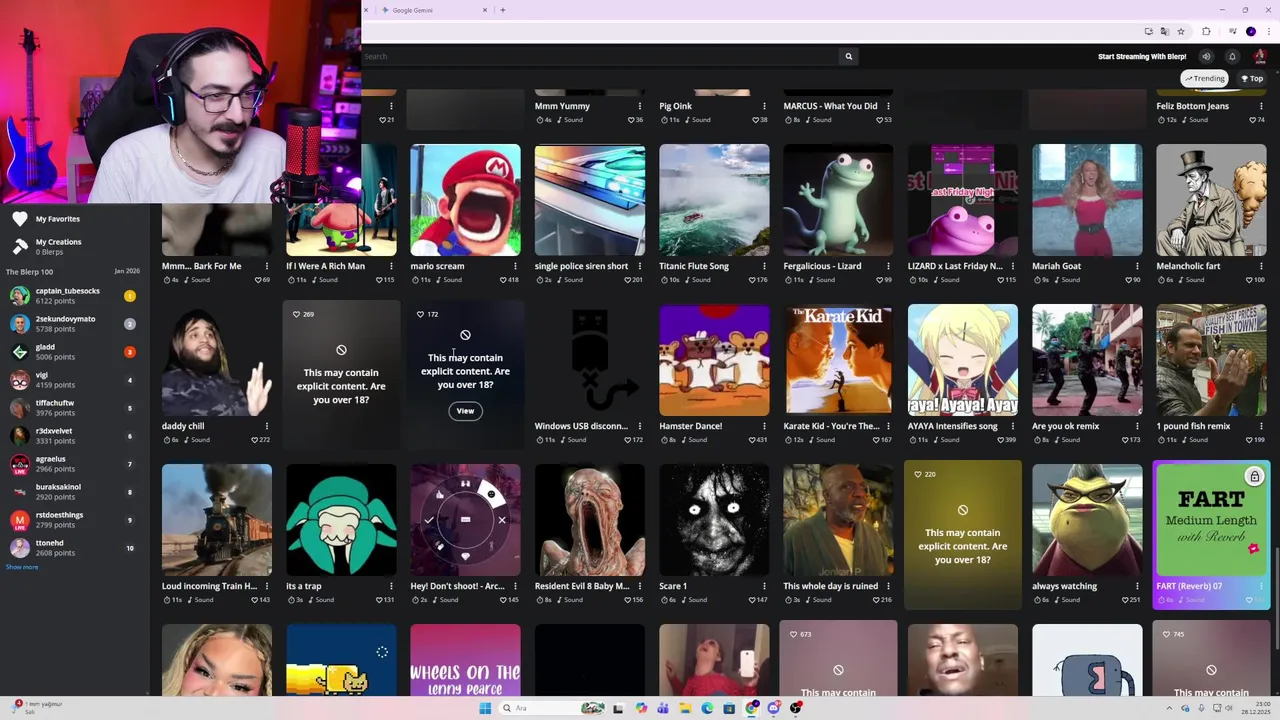Open options menu for Titanic Flute Song
The image size is (1280, 720).
[x=764, y=266]
